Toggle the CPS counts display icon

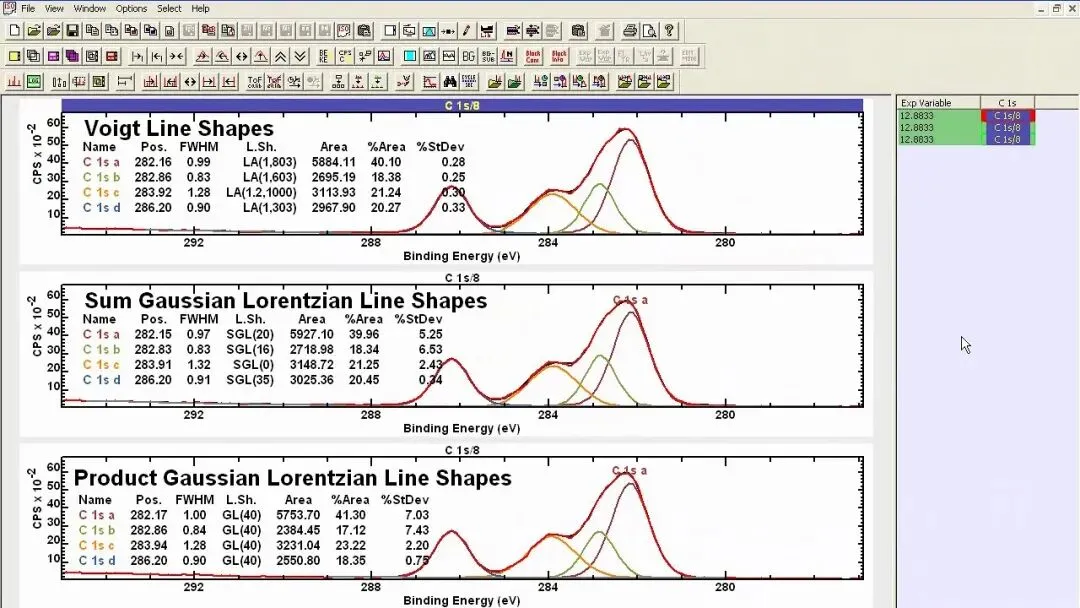tap(345, 56)
